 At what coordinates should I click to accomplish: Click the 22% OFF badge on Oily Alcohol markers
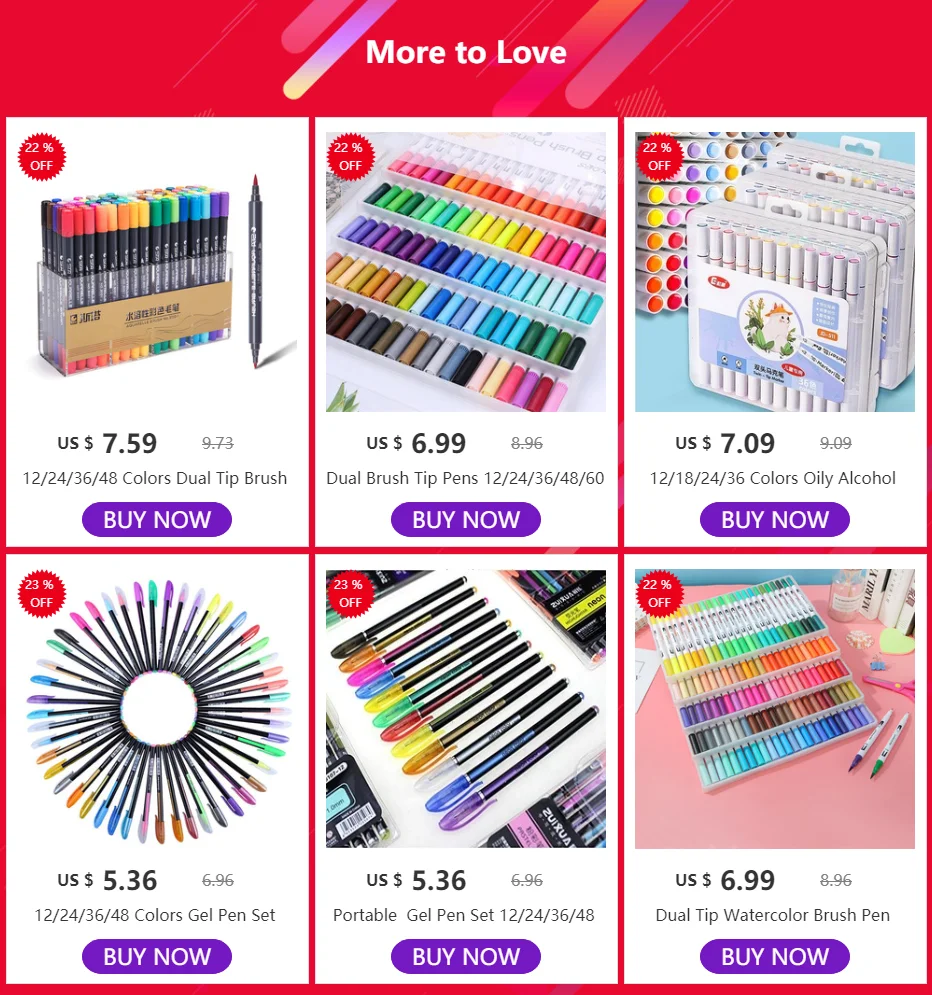(x=658, y=157)
